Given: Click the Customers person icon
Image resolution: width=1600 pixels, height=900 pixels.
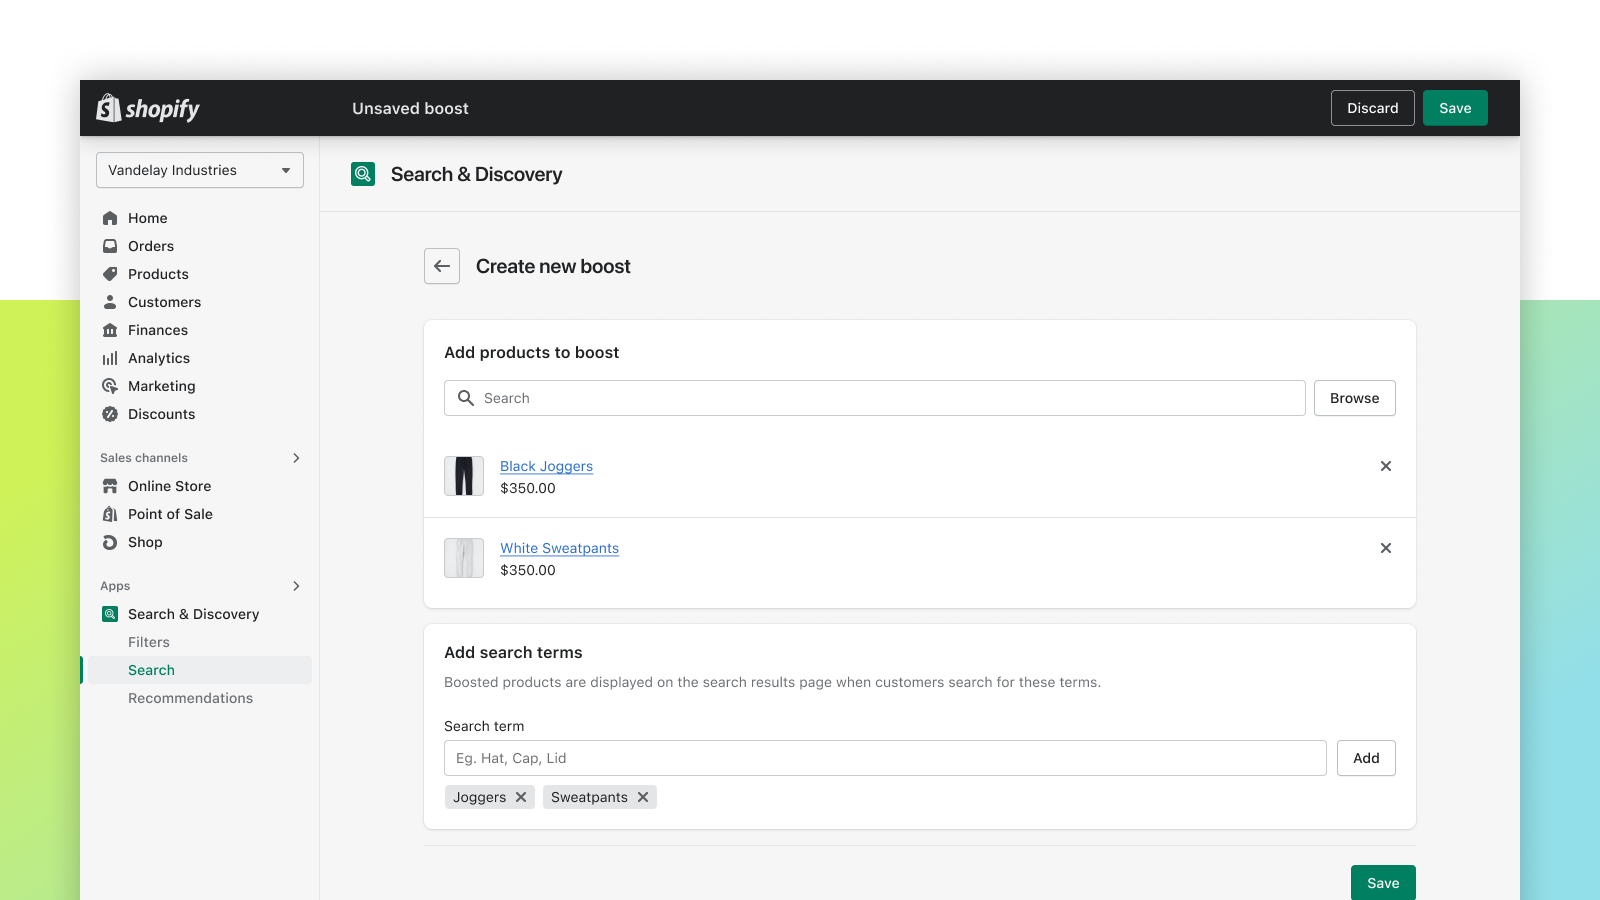Looking at the screenshot, I should (x=110, y=302).
